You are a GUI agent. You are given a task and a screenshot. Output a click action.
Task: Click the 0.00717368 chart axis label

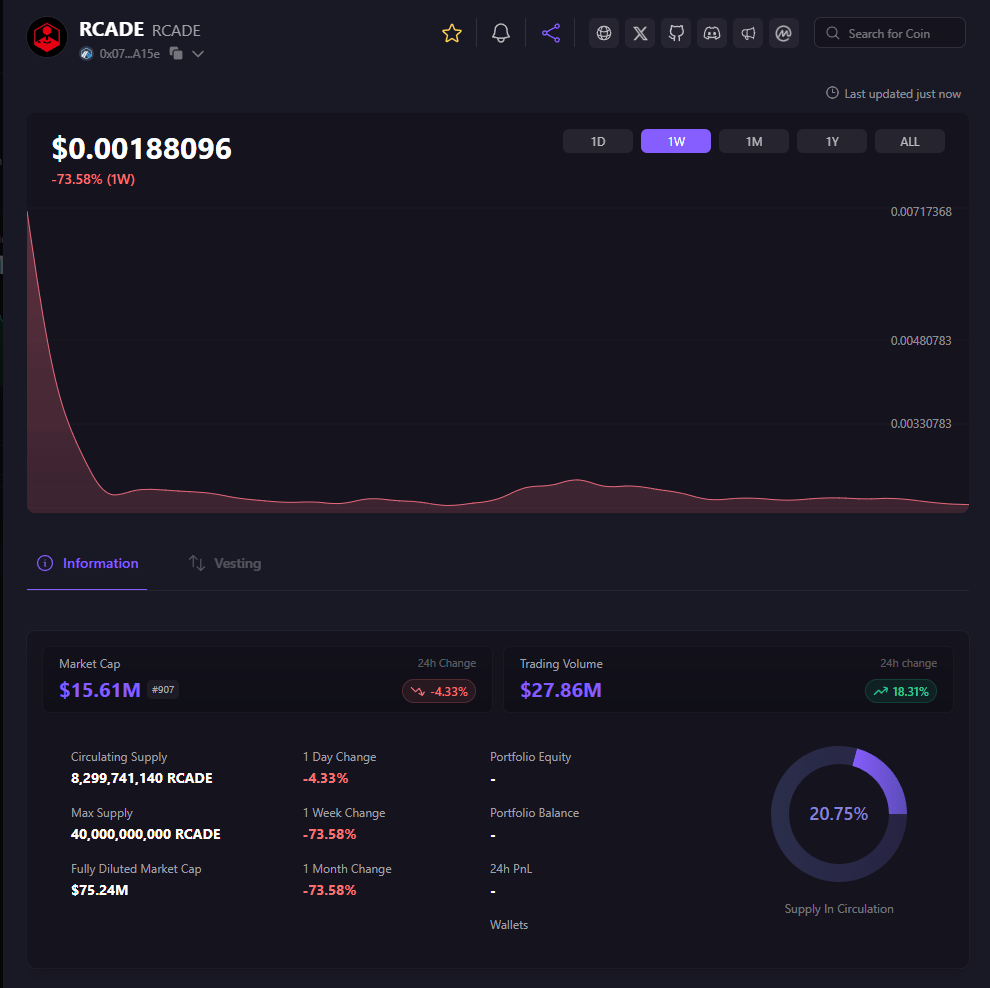[x=921, y=211]
